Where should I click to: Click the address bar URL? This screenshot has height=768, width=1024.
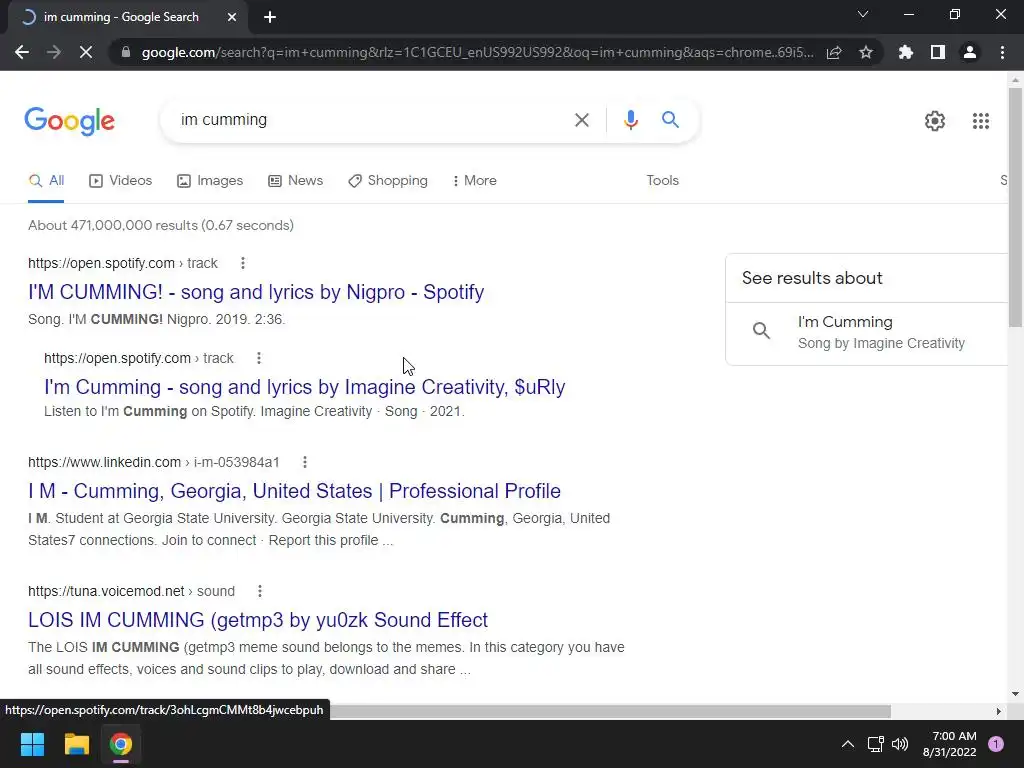477,52
